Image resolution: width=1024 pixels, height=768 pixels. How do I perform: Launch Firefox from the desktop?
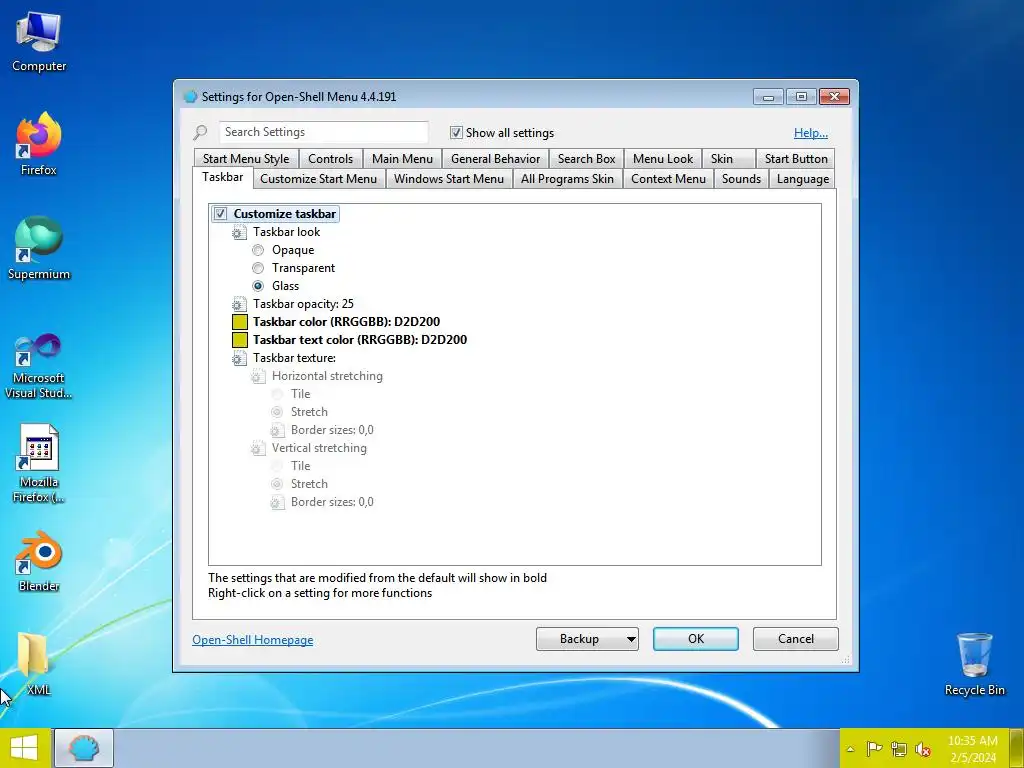[39, 144]
